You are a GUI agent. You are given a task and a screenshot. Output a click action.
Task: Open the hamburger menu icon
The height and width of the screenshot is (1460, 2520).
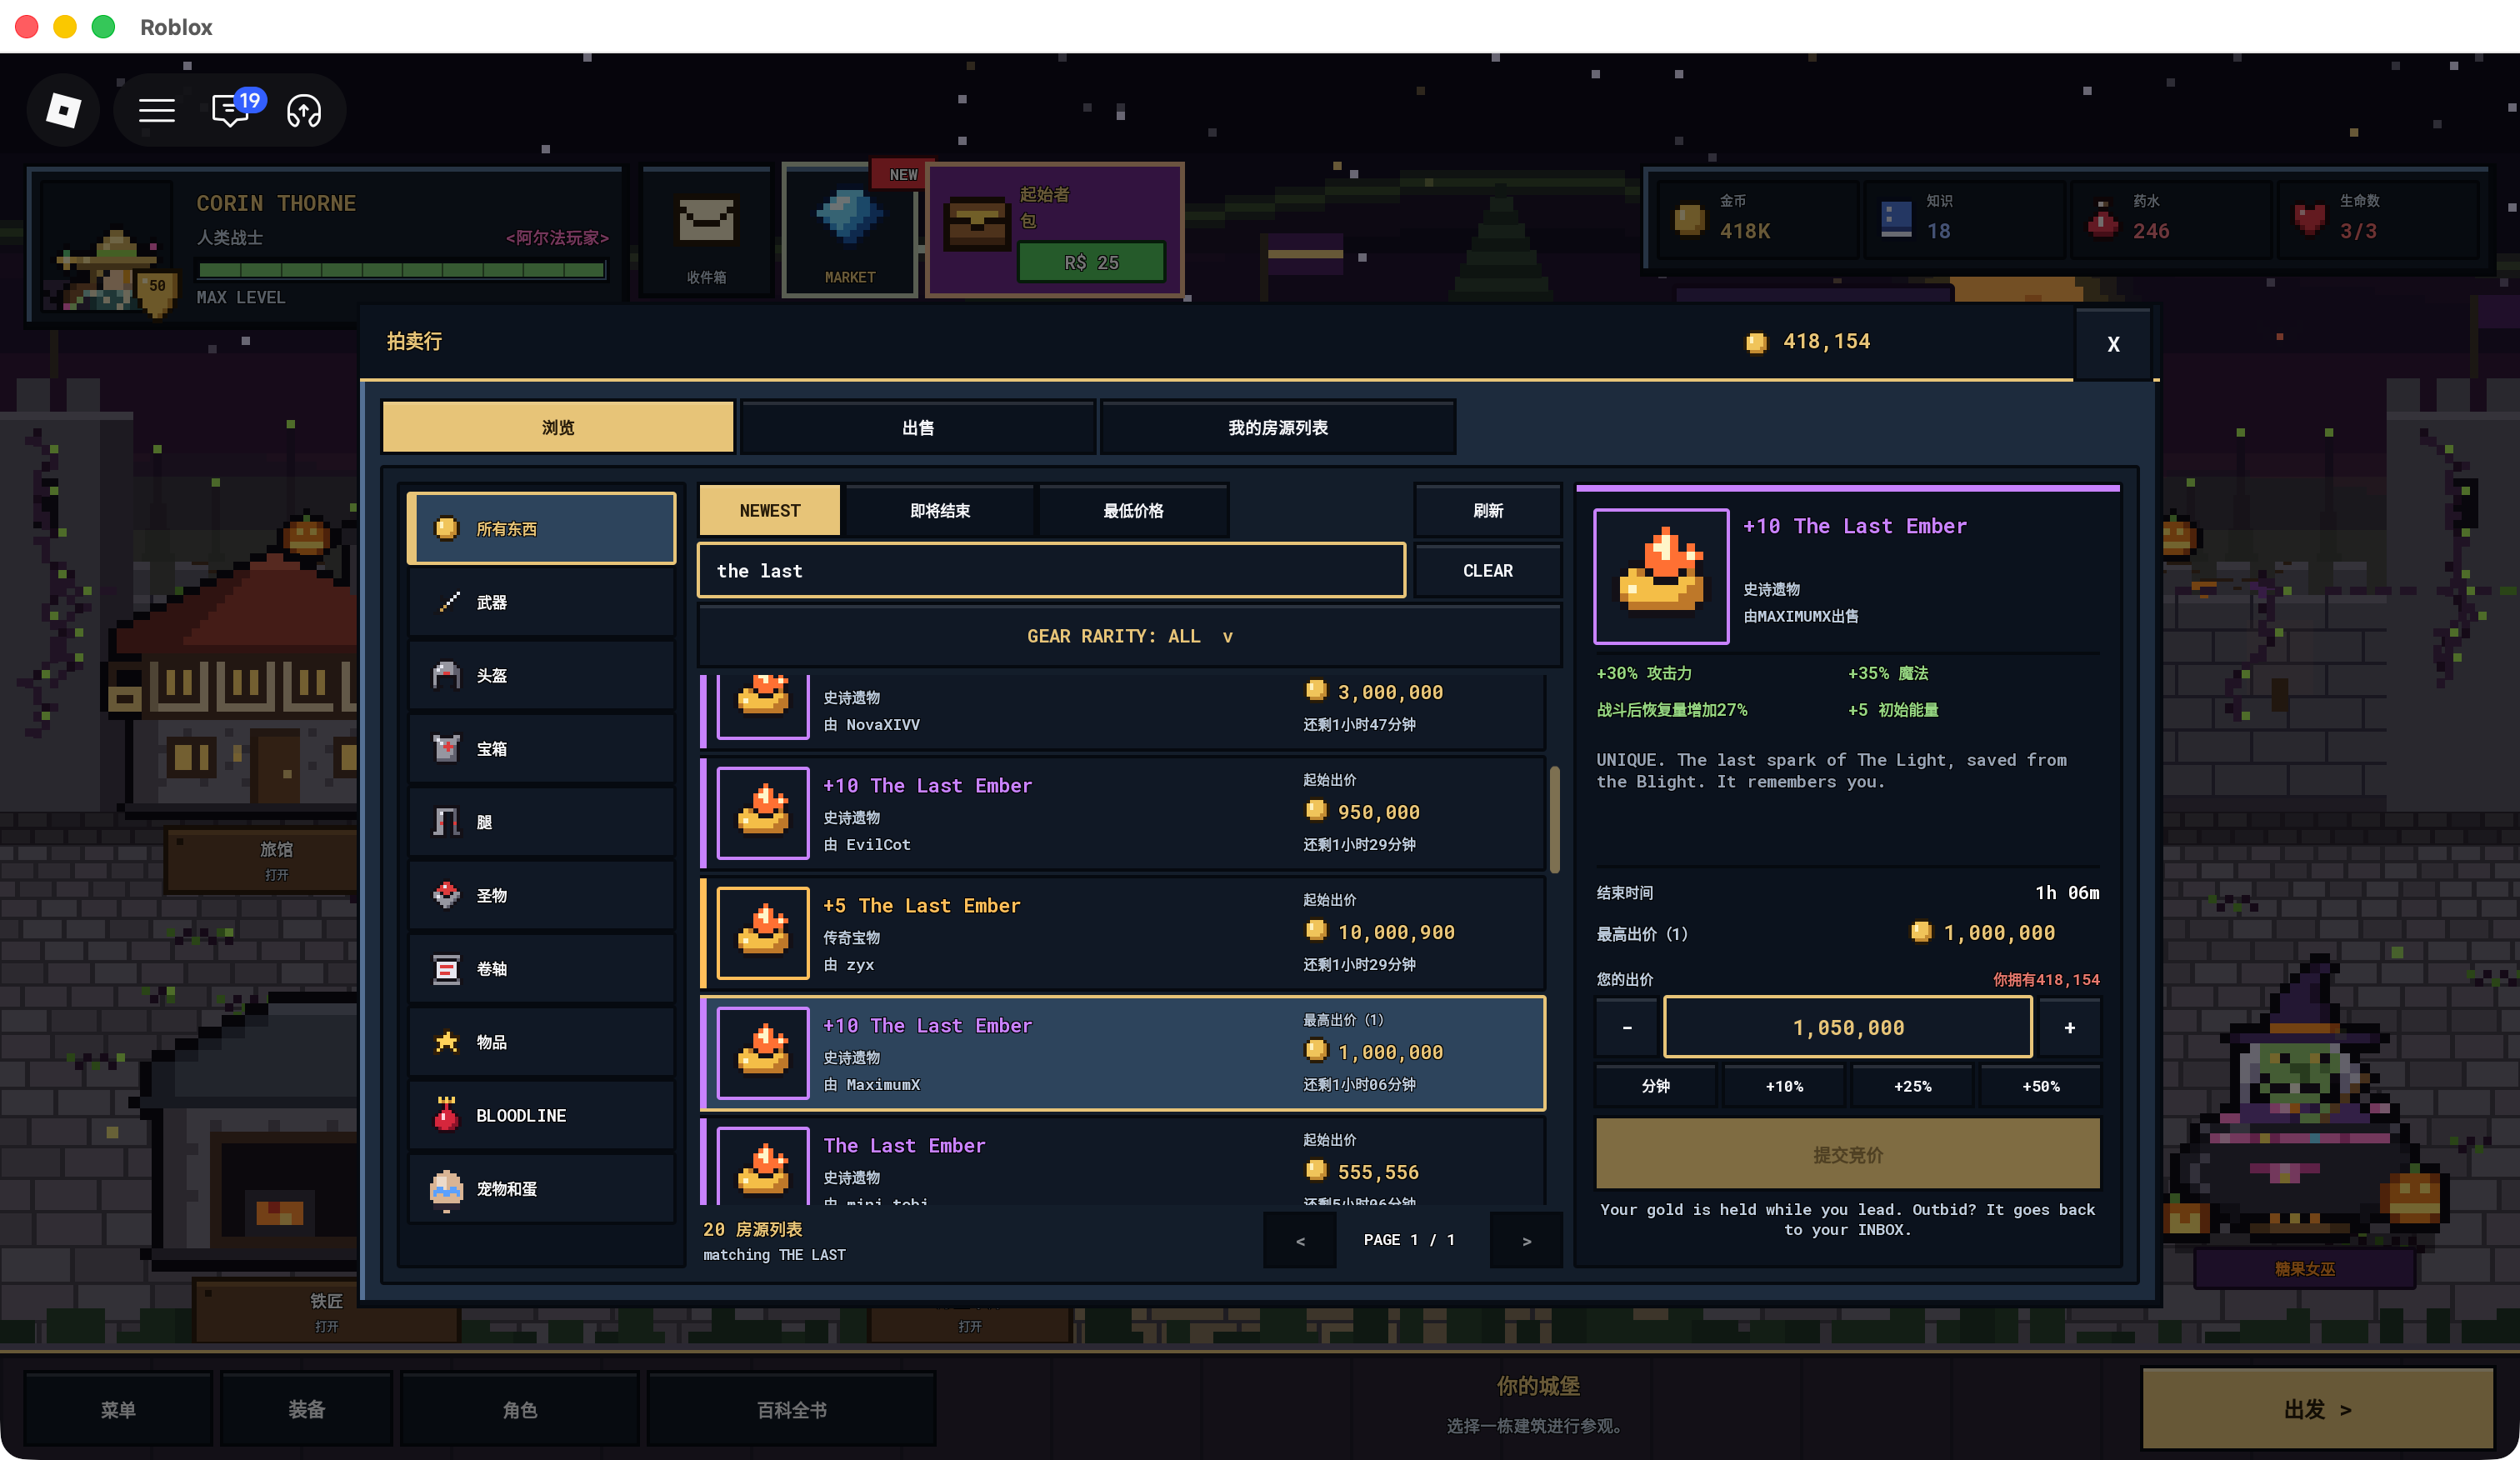click(156, 110)
